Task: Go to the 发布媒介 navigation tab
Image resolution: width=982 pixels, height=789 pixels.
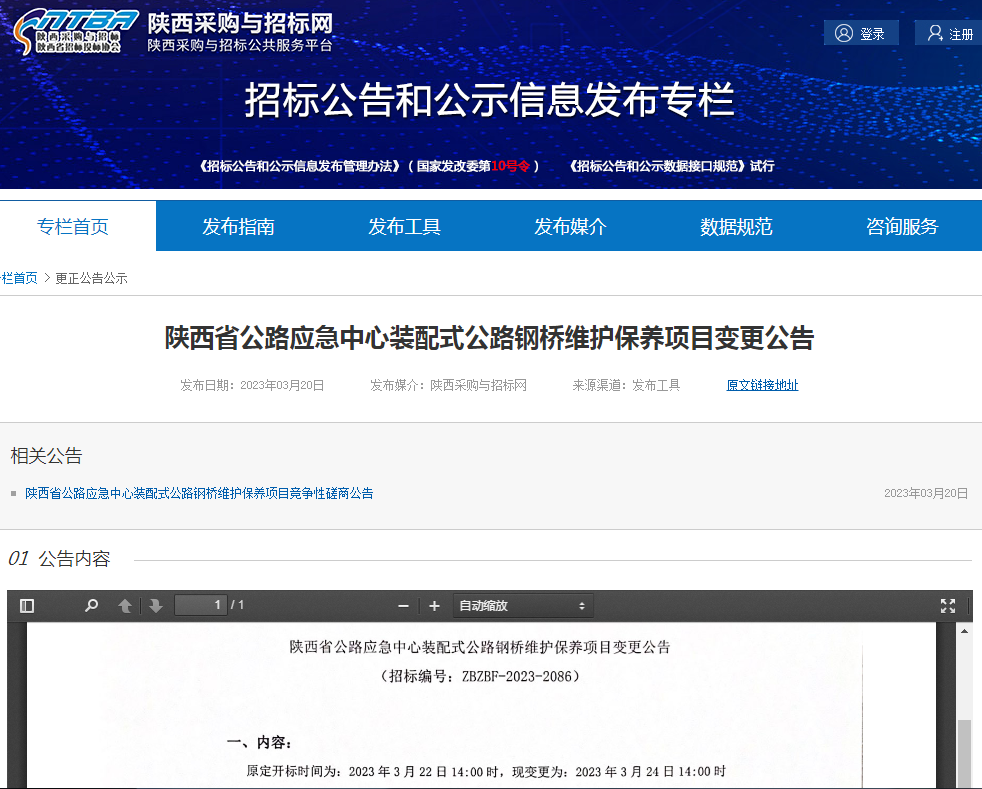Action: (x=570, y=226)
